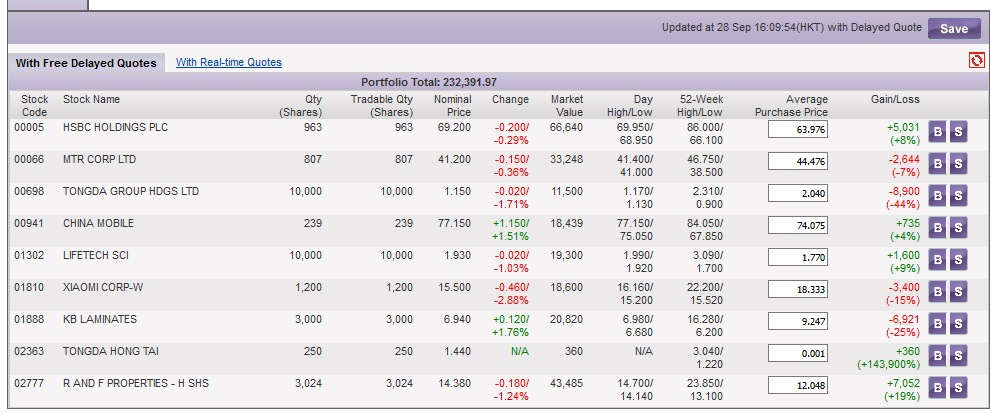Select With Free Delayed Quotes tab
The image size is (994, 413).
85,63
